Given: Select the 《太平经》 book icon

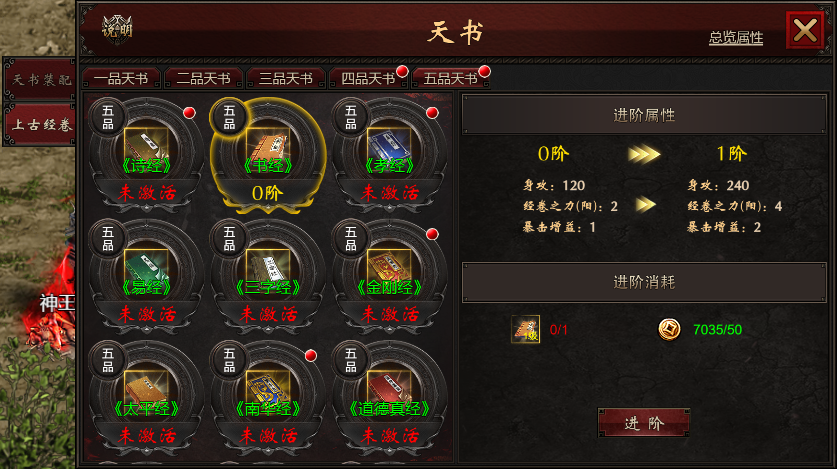Looking at the screenshot, I should [x=146, y=387].
